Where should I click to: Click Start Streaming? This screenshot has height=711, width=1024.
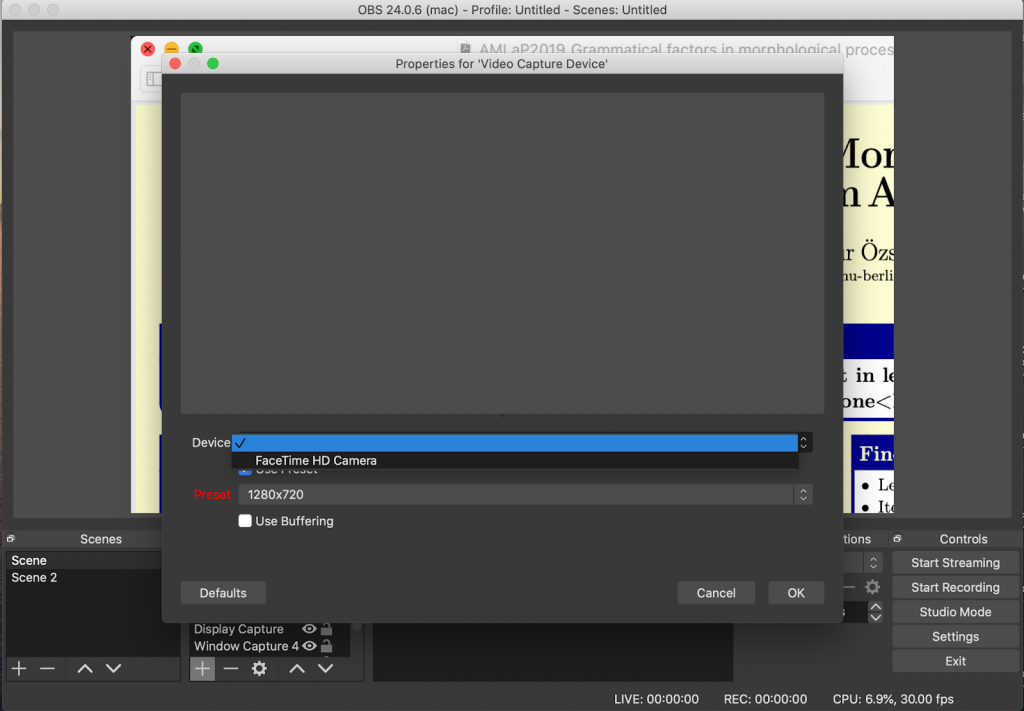coord(955,563)
